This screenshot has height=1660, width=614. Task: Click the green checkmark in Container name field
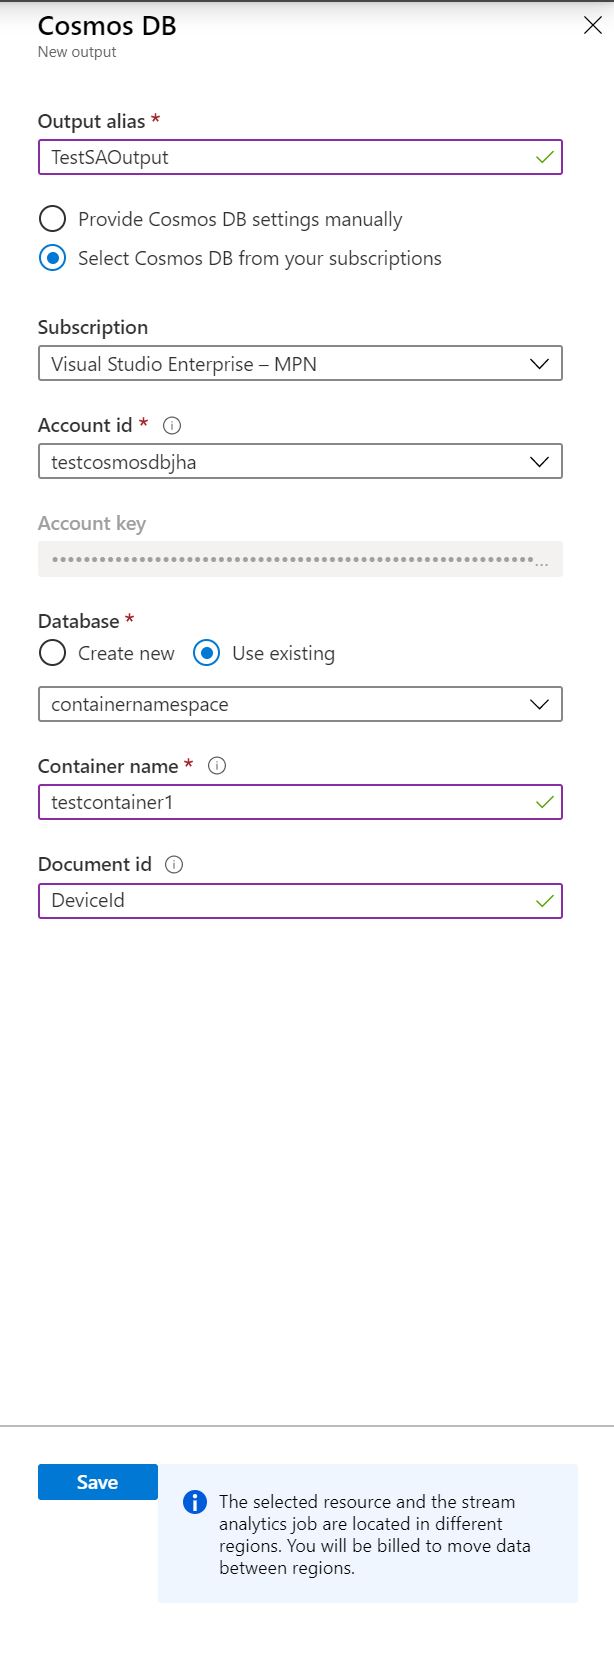[x=544, y=803]
